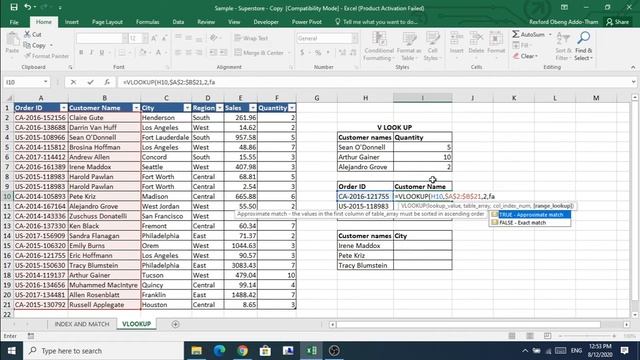
Task: Click the taskbar search box
Action: click(104, 351)
